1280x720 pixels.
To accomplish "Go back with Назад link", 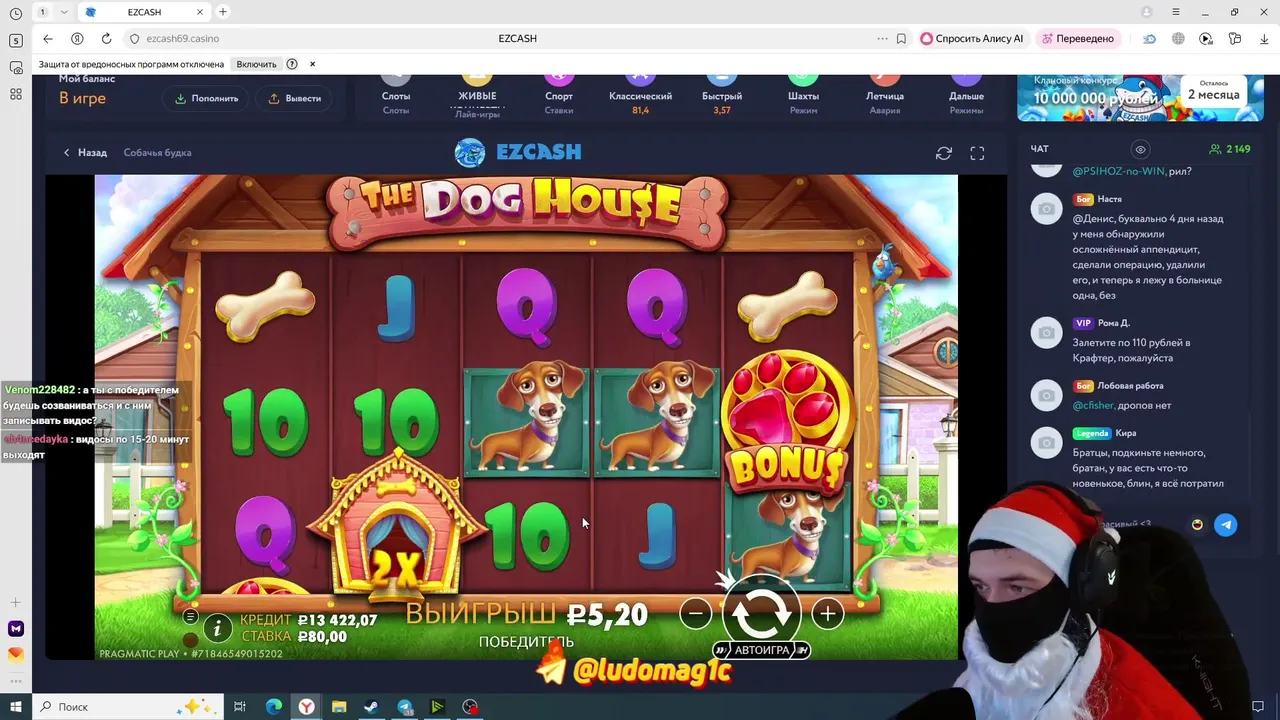I will coord(85,153).
